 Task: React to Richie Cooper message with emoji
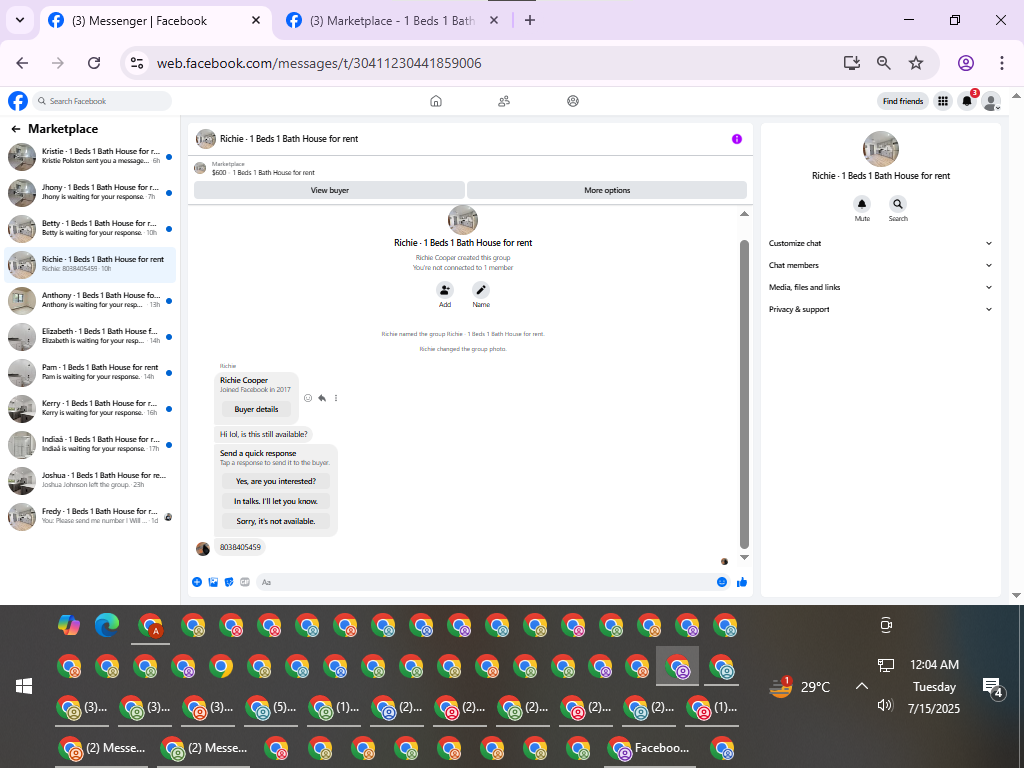click(x=308, y=398)
